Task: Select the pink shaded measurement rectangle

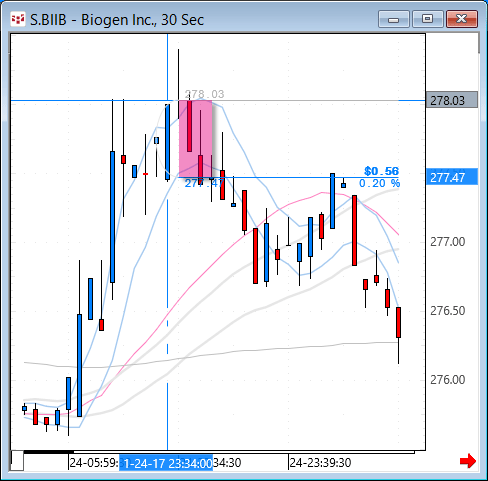Action: point(196,139)
